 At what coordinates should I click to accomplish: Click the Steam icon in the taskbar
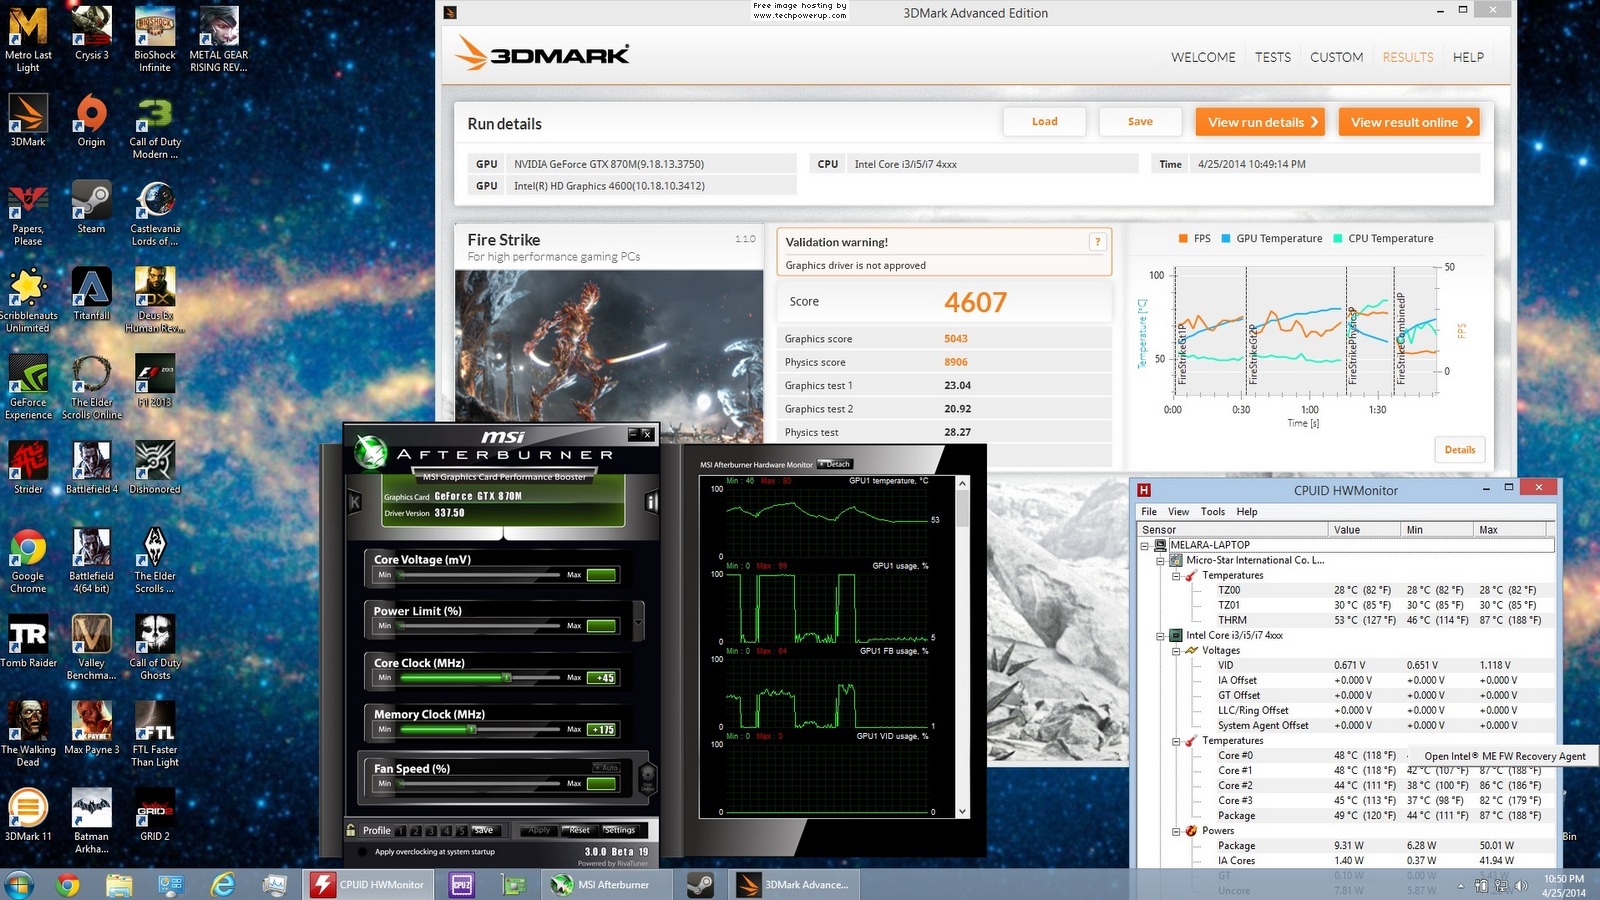click(700, 884)
